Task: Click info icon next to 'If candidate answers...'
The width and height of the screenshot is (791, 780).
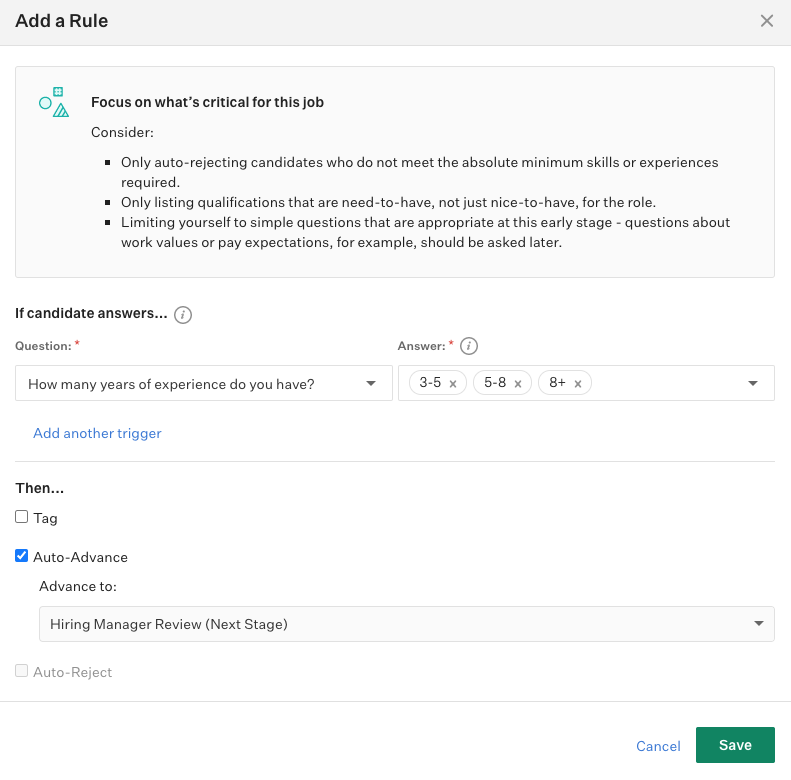Action: click(183, 315)
